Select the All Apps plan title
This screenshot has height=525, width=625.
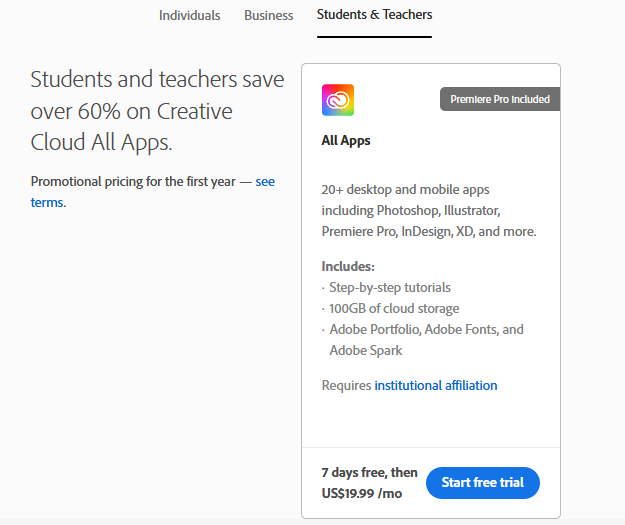click(x=346, y=141)
